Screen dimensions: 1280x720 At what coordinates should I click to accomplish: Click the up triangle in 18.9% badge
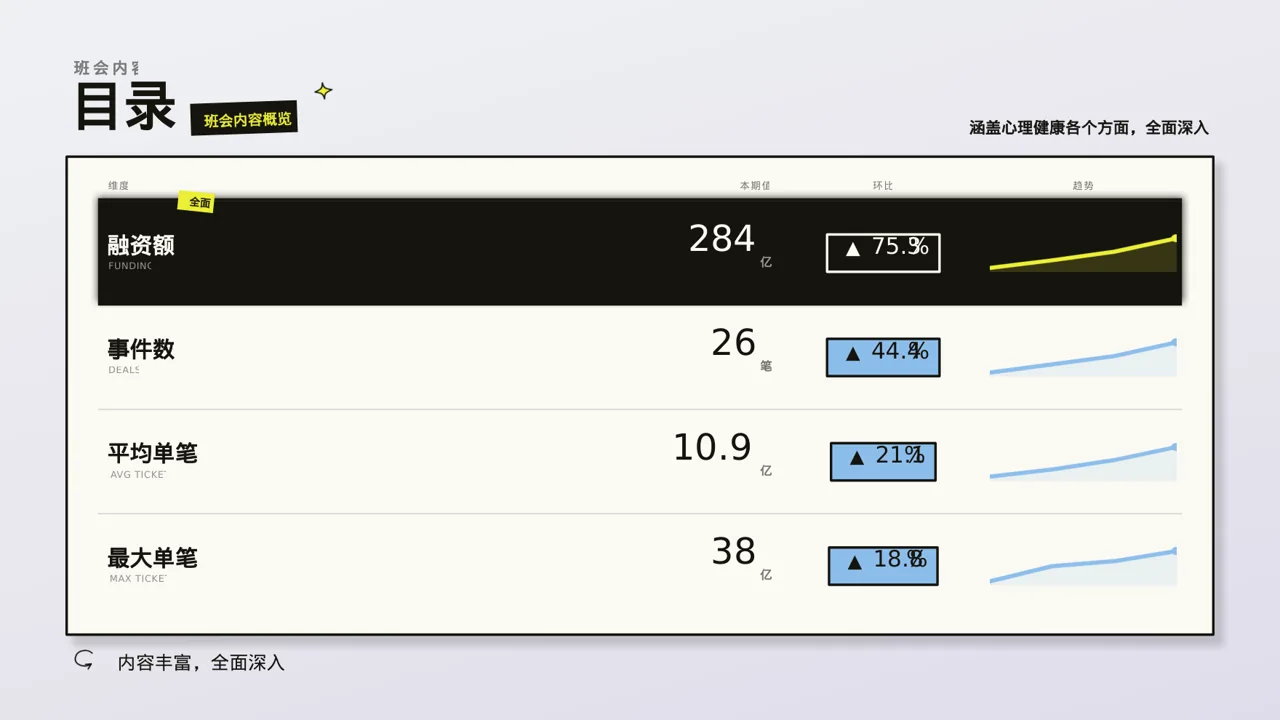point(855,562)
